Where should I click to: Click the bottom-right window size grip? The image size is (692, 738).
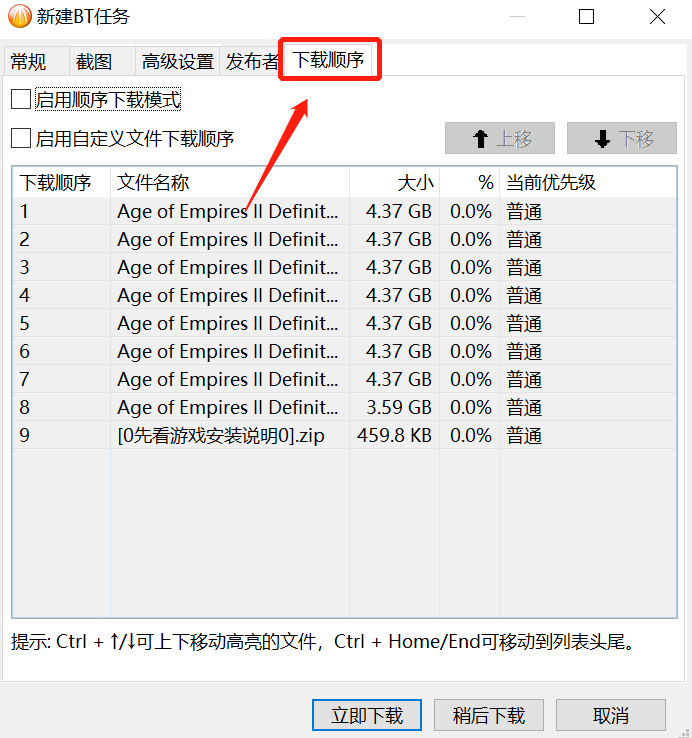click(x=685, y=731)
